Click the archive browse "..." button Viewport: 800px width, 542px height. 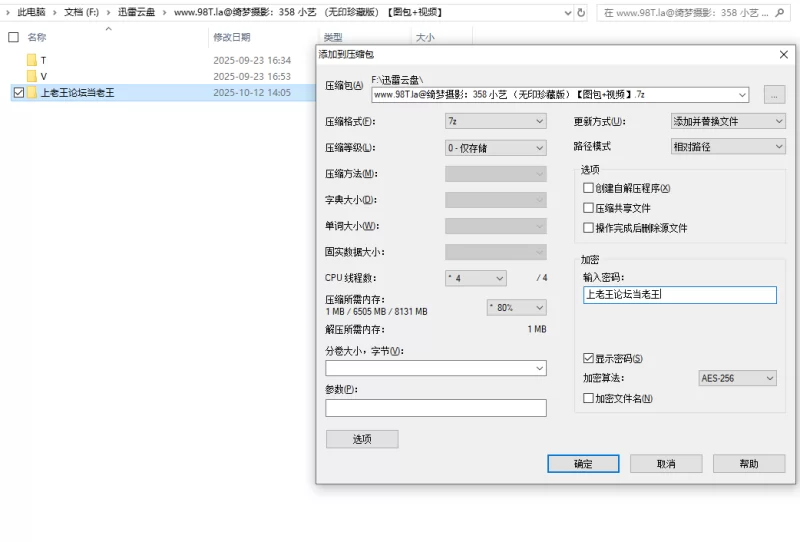coord(774,95)
